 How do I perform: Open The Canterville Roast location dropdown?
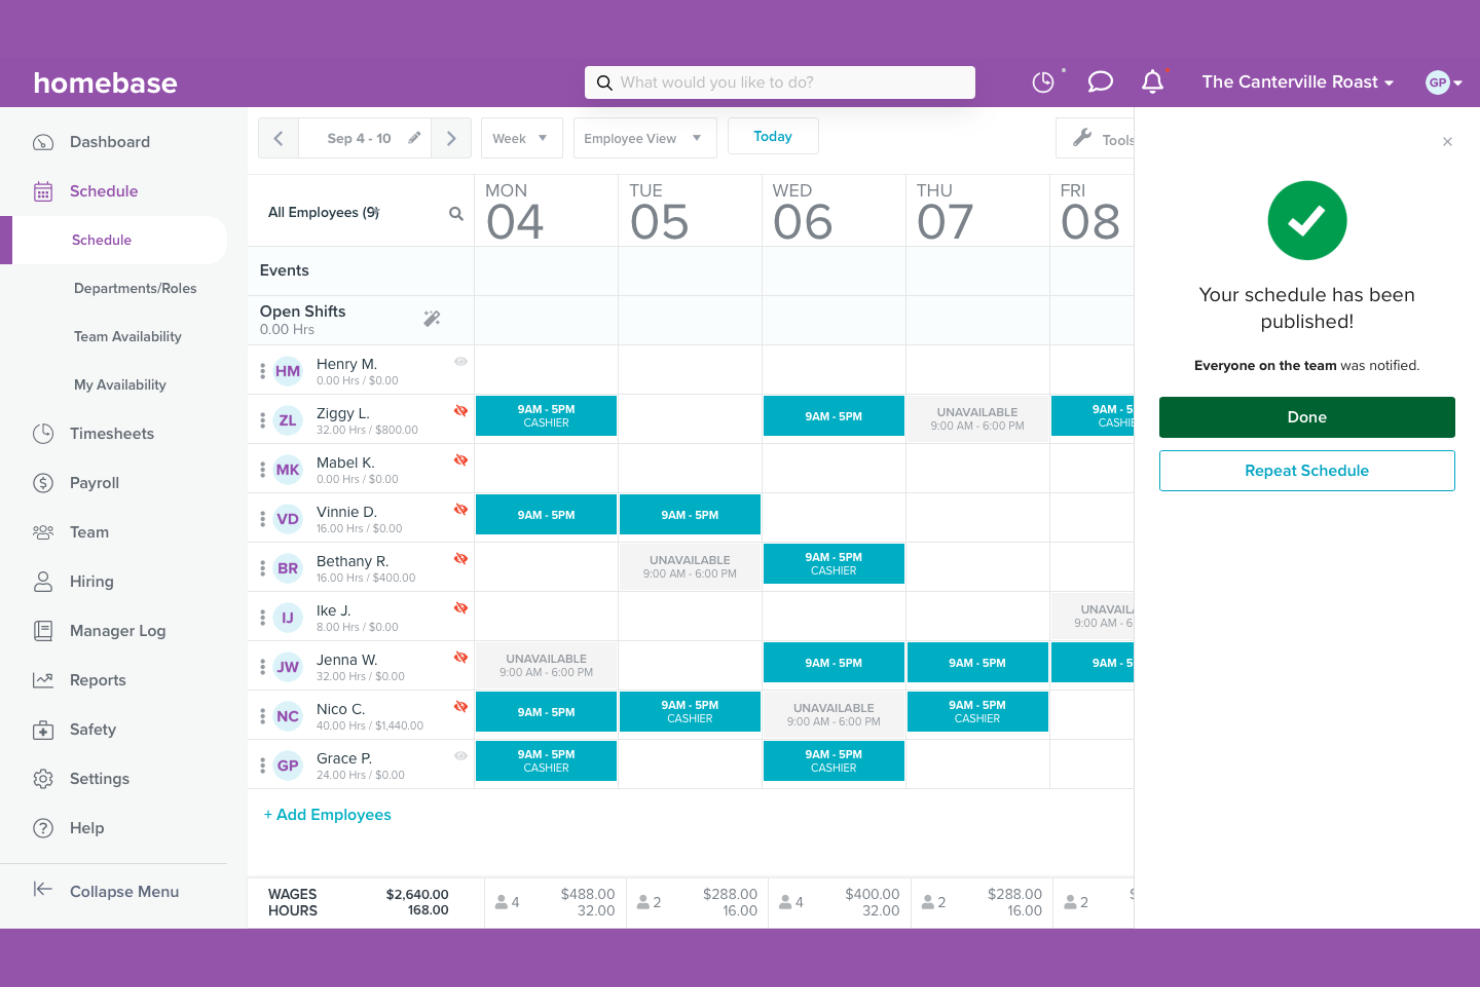pos(1295,82)
